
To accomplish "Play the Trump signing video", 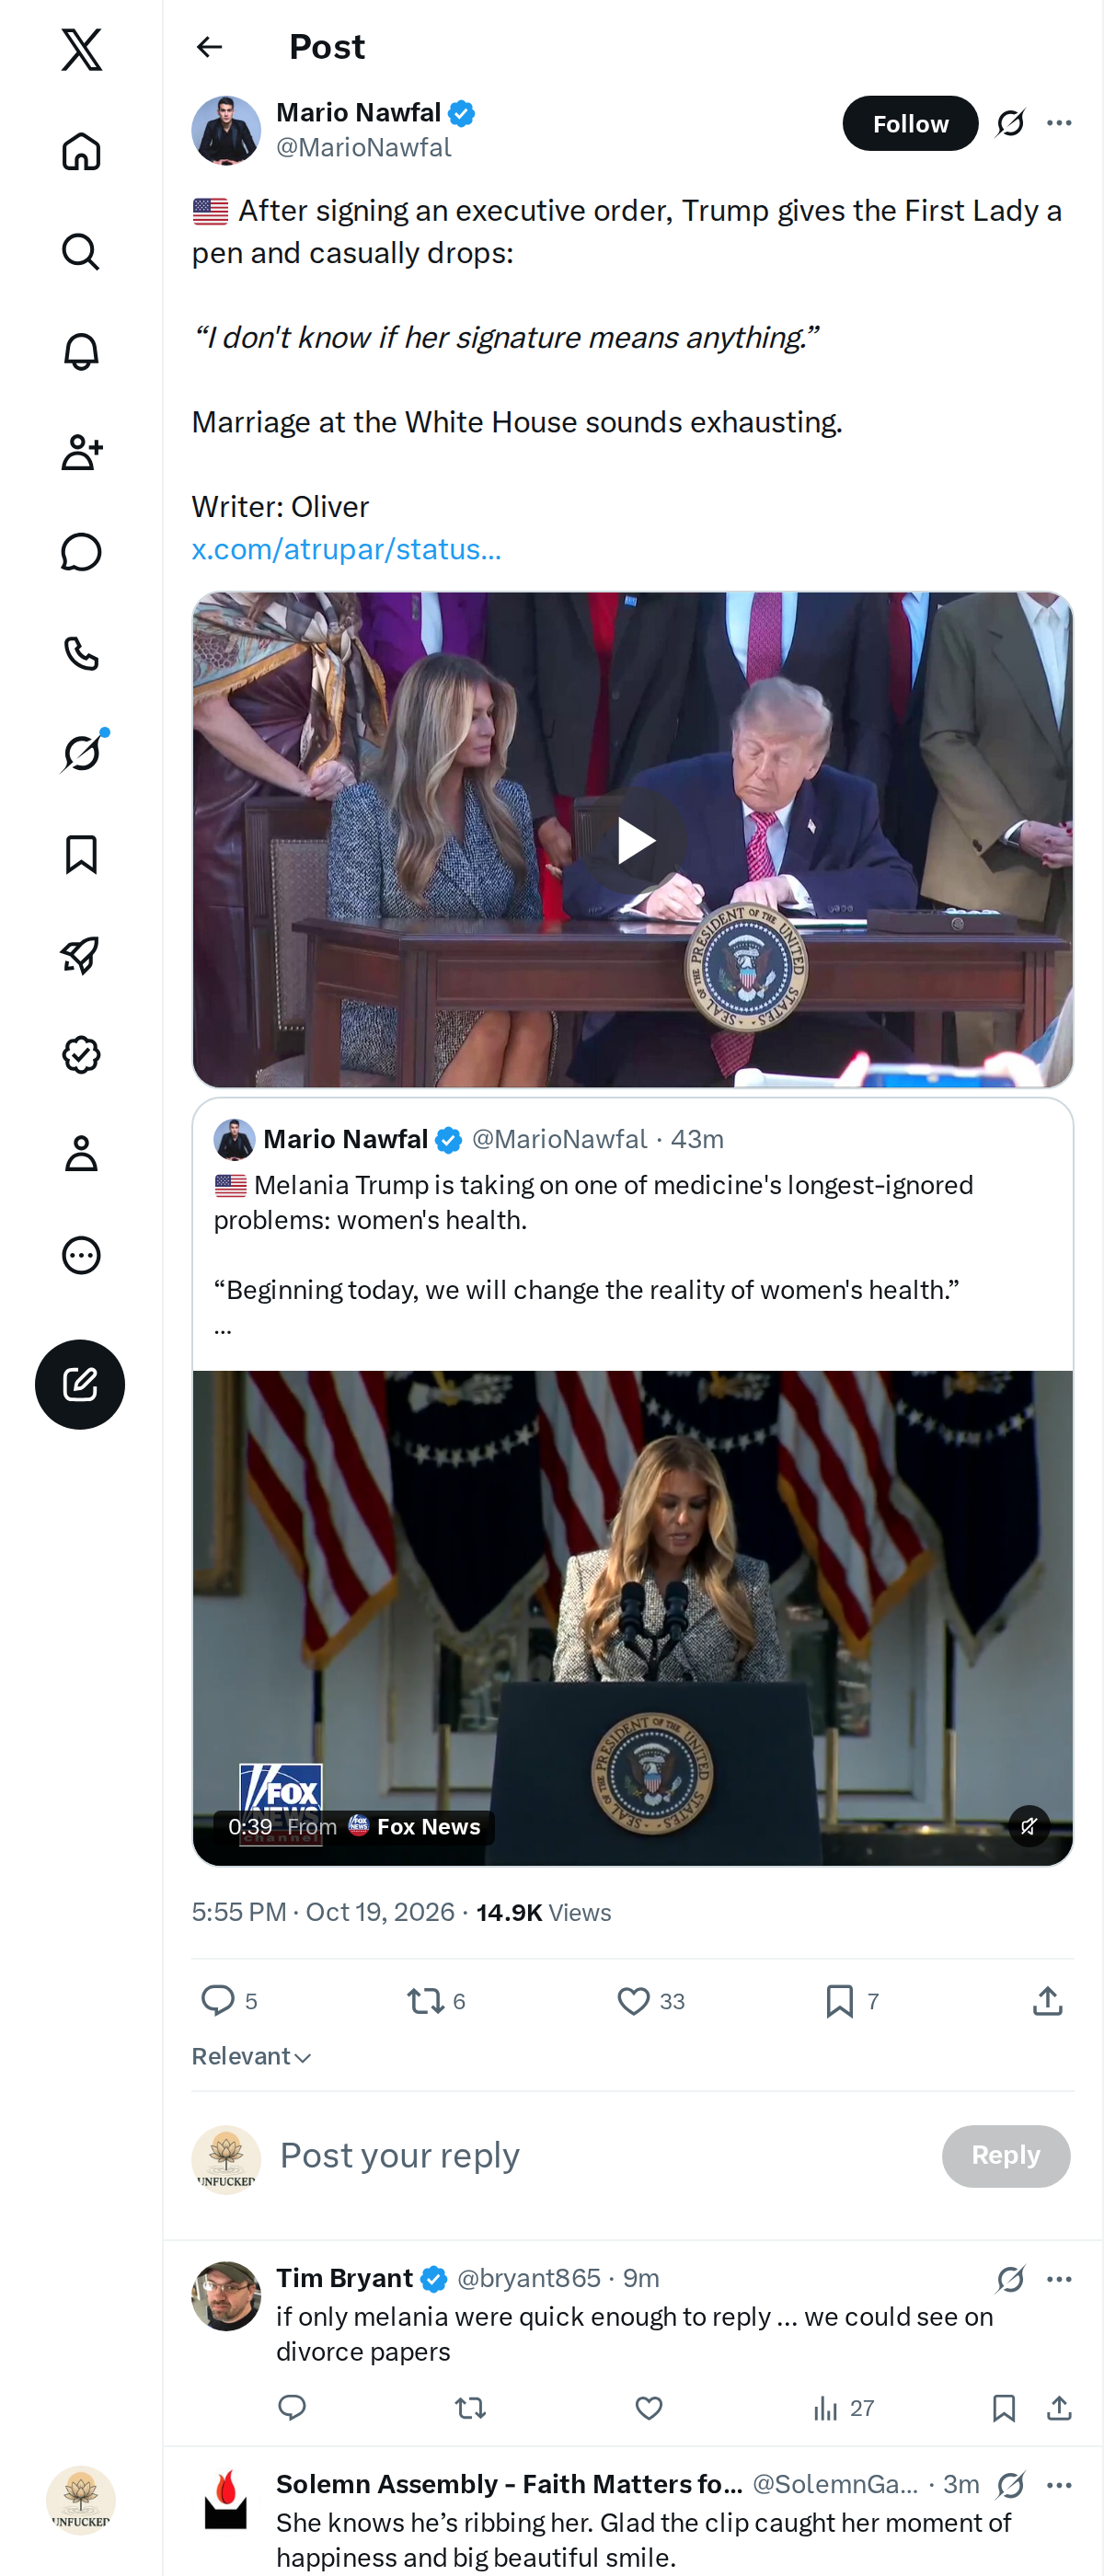I will click(x=633, y=840).
